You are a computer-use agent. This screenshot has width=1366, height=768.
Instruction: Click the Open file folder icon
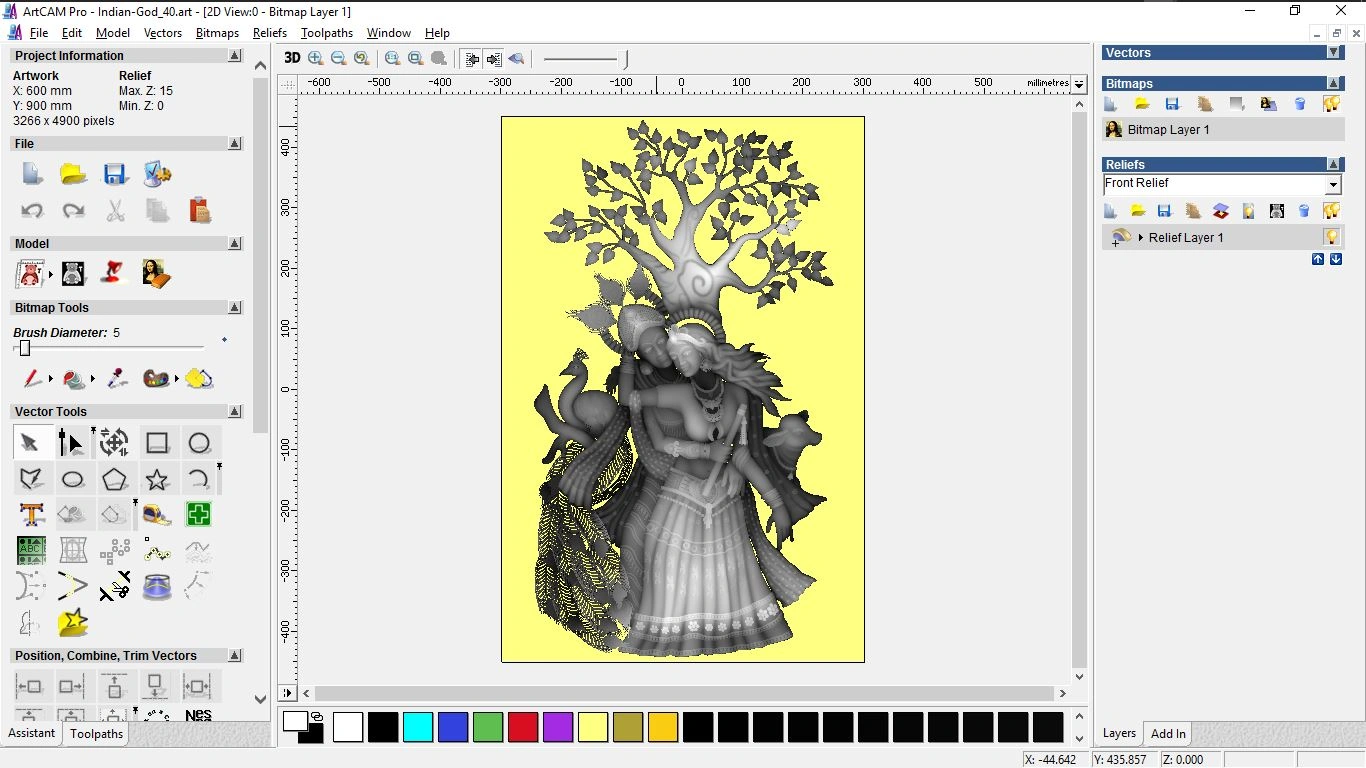(x=73, y=174)
